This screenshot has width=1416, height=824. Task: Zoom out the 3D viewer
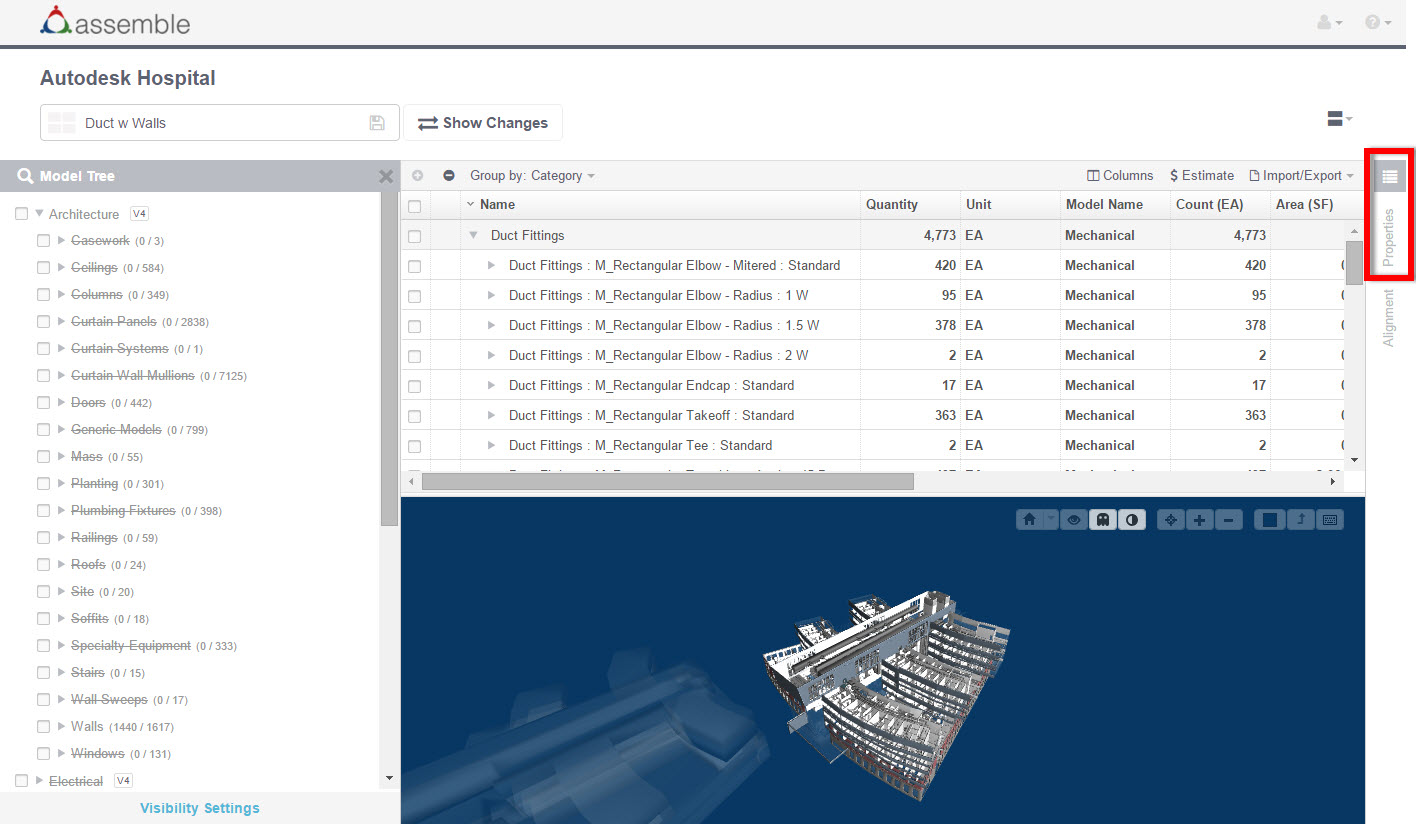pyautogui.click(x=1230, y=520)
